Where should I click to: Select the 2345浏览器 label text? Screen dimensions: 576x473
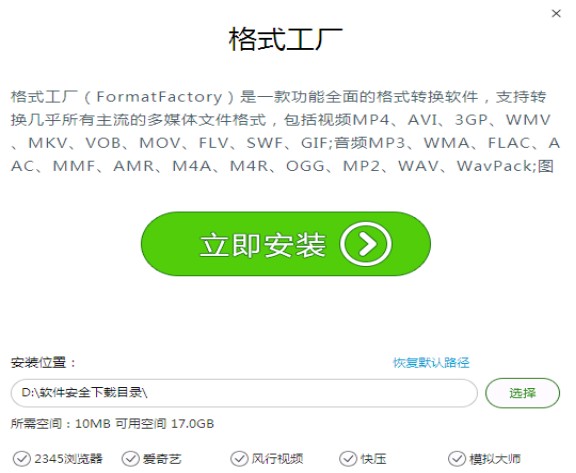point(69,459)
